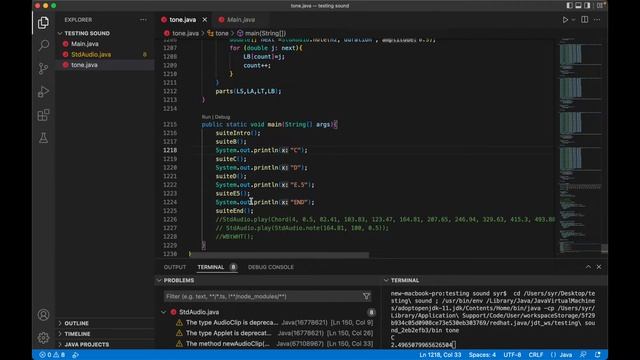Toggle the secondary side bar layout icon
The width and height of the screenshot is (640, 360).
(587, 6)
